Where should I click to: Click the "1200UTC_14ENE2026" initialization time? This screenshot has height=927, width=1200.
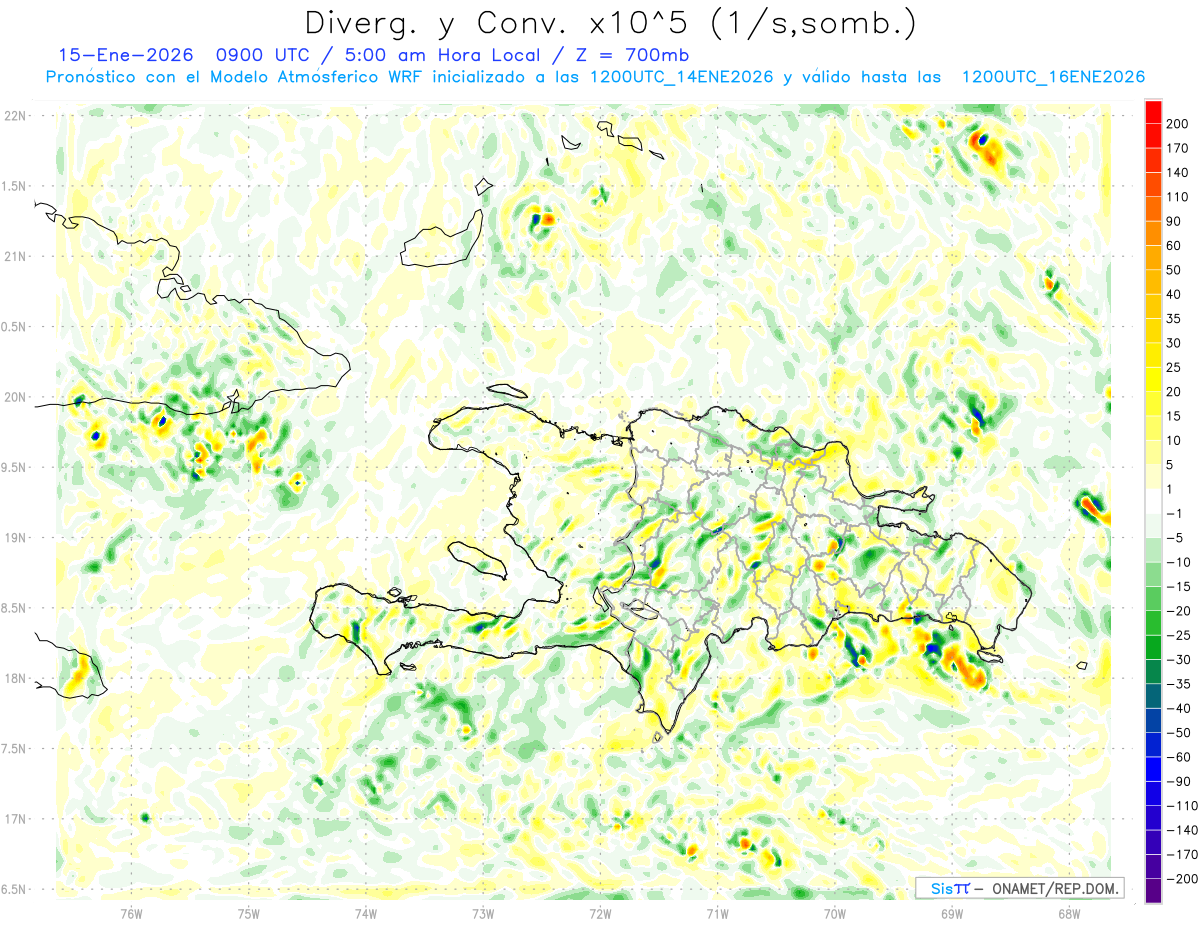(x=682, y=77)
